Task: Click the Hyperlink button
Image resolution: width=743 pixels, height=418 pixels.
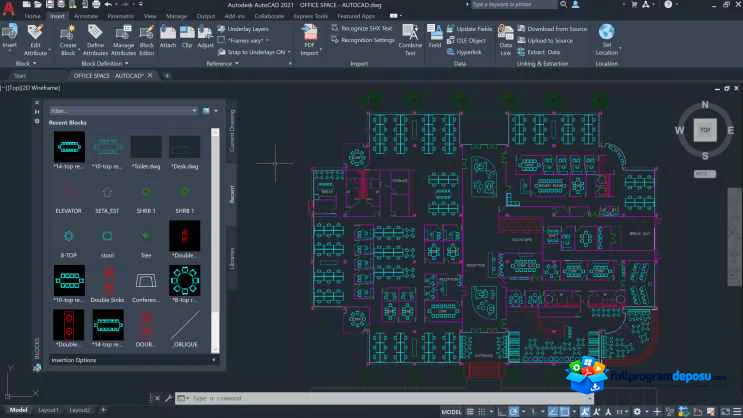Action: pos(464,52)
